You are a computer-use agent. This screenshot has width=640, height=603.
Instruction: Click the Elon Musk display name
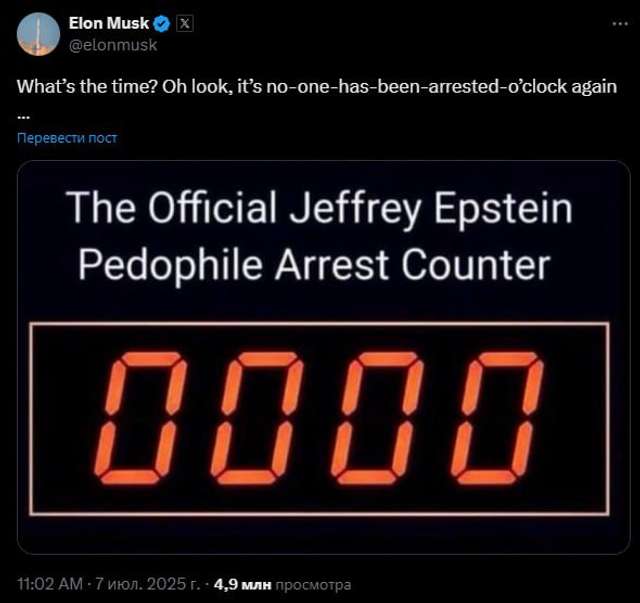click(109, 23)
